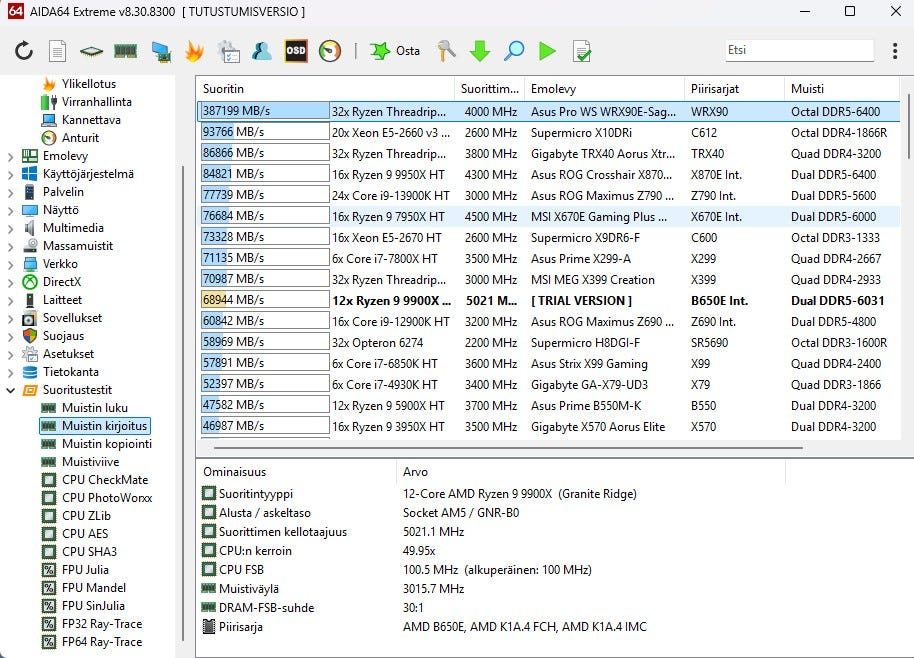Select the Laitteet tree item

click(62, 300)
